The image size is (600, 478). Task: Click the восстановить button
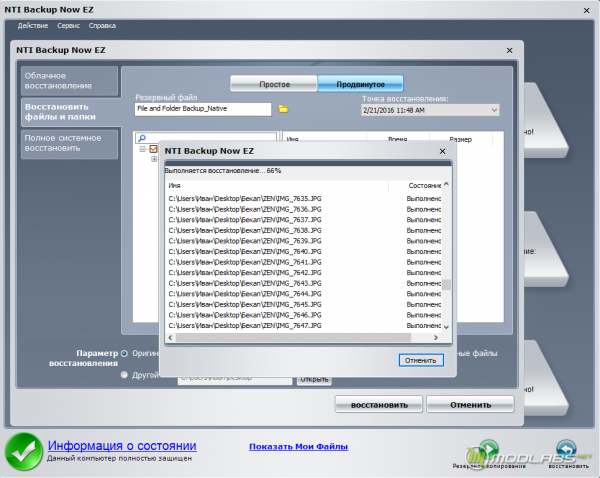coord(379,405)
